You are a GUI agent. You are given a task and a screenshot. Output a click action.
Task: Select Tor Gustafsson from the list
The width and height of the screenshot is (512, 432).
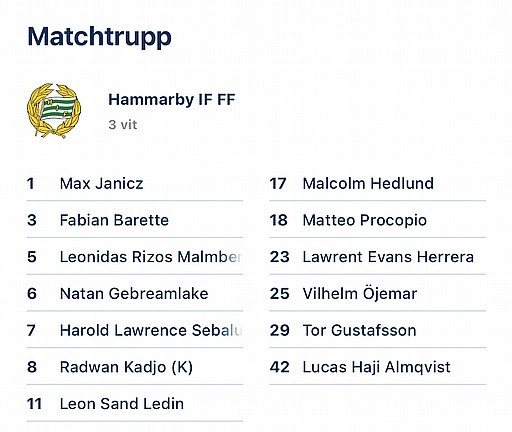coord(377,330)
